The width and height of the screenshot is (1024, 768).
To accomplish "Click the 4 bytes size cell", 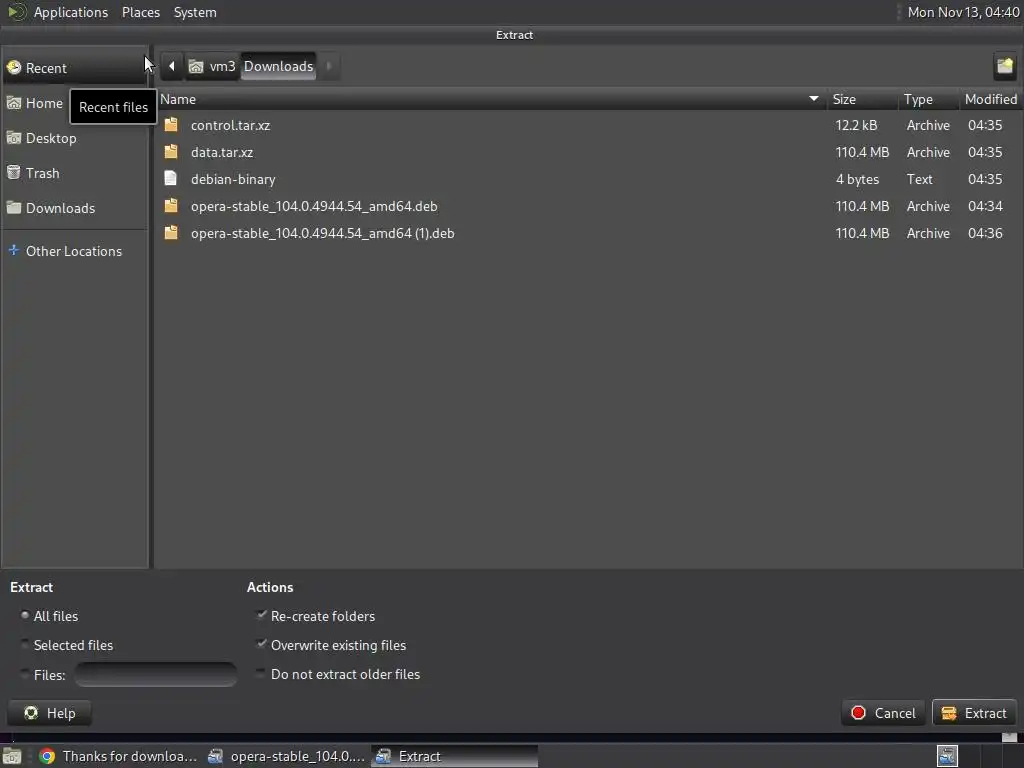I will (857, 179).
